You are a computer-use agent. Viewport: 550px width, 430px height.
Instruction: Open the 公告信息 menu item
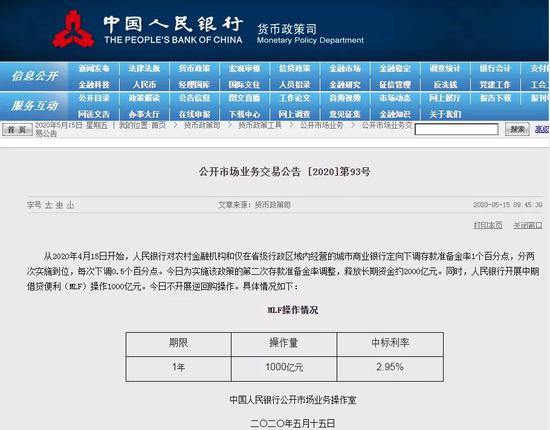click(194, 98)
